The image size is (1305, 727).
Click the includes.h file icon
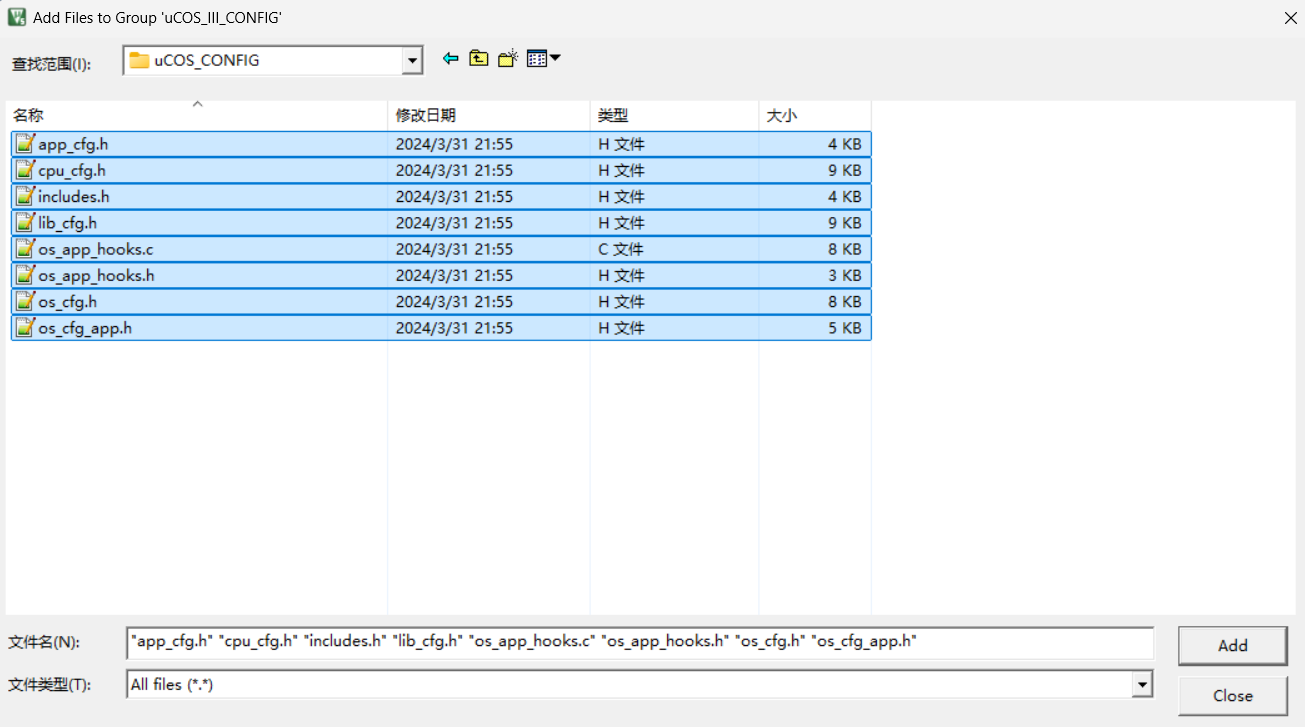(x=25, y=196)
